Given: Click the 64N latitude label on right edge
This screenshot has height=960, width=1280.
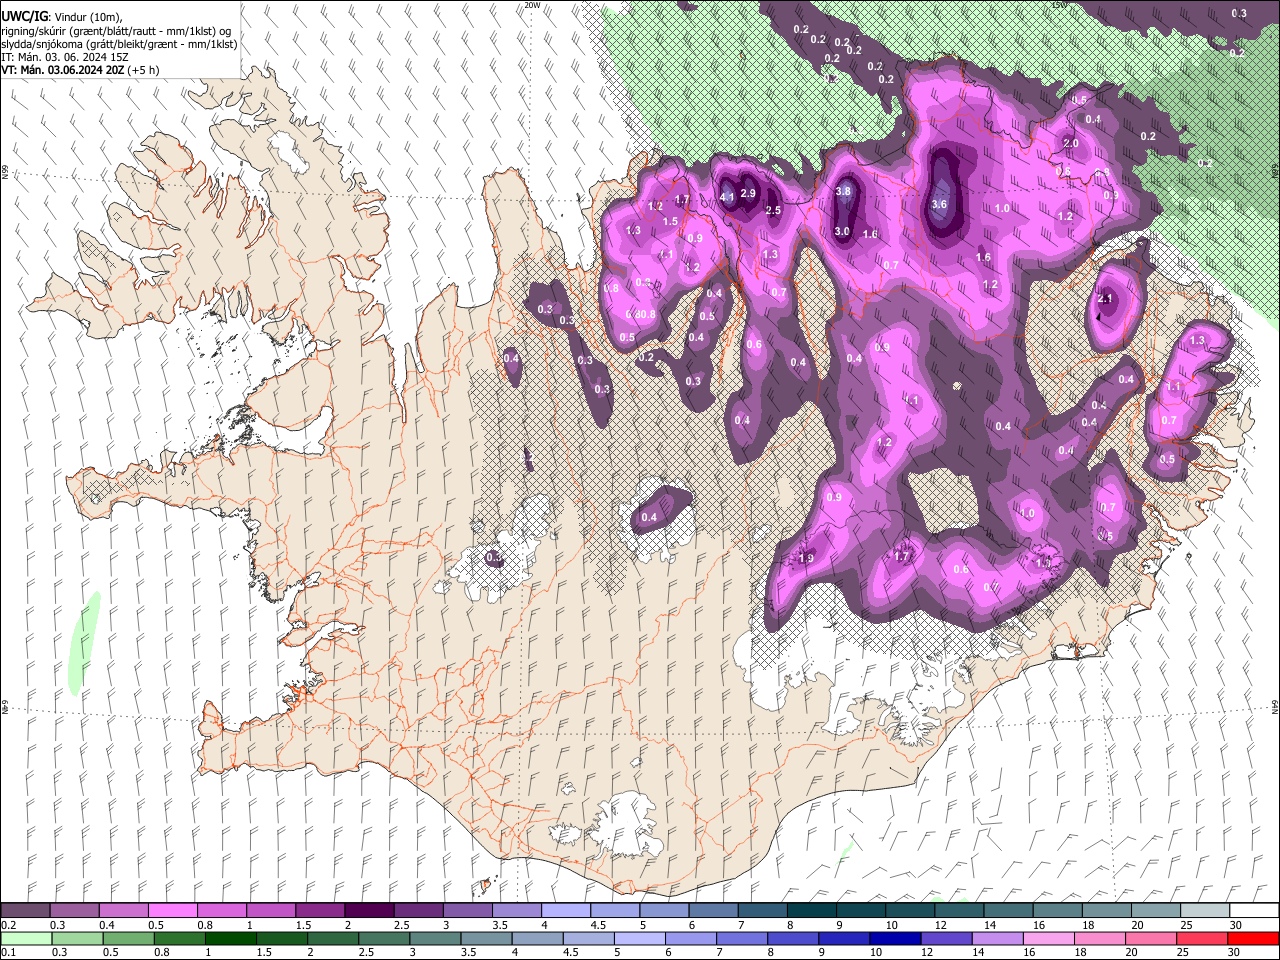Looking at the screenshot, I should point(1275,706).
